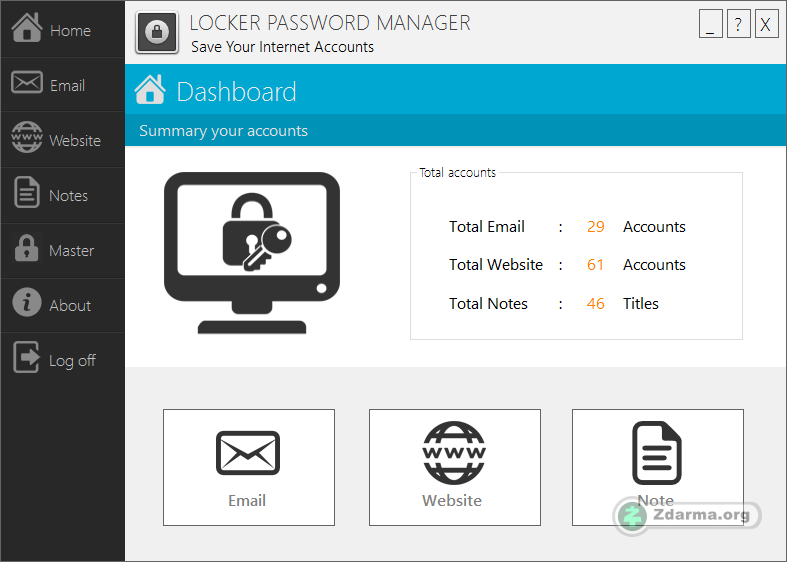Click the Notes document icon in sidebar
Image resolution: width=787 pixels, height=562 pixels.
tap(27, 192)
